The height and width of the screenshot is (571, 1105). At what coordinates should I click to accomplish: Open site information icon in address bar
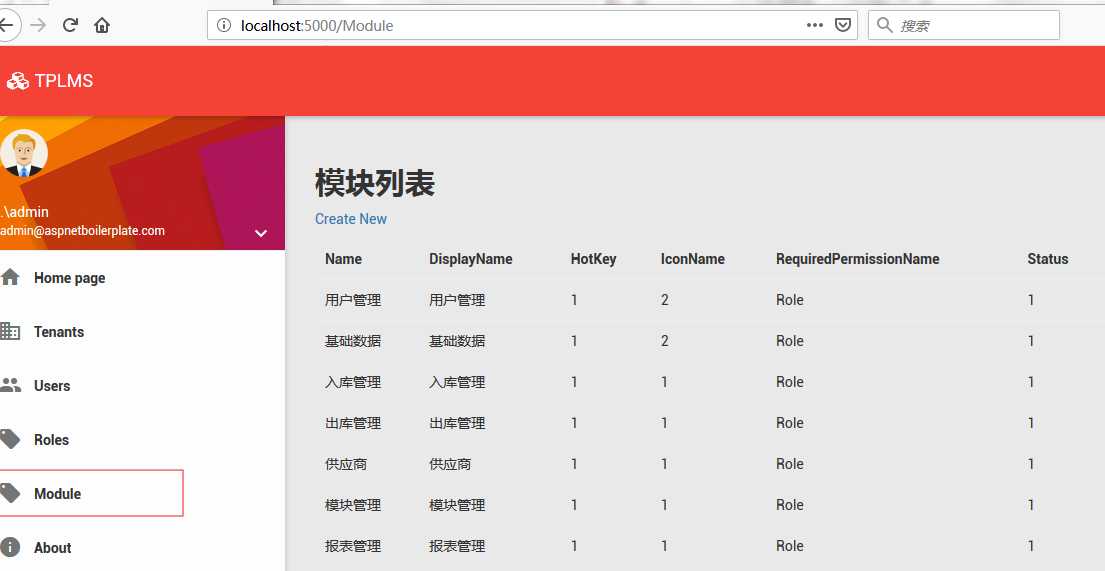point(223,25)
